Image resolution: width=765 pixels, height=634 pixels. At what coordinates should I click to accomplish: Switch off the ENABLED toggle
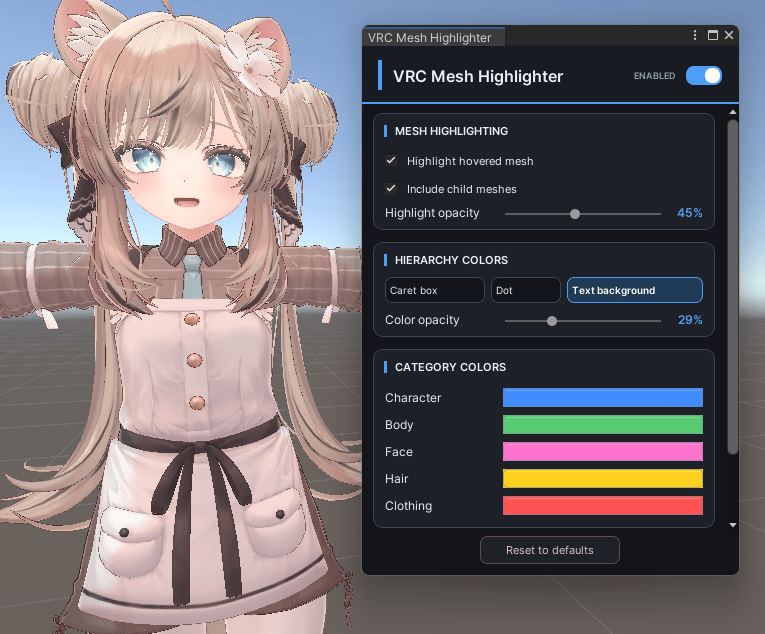coord(704,76)
